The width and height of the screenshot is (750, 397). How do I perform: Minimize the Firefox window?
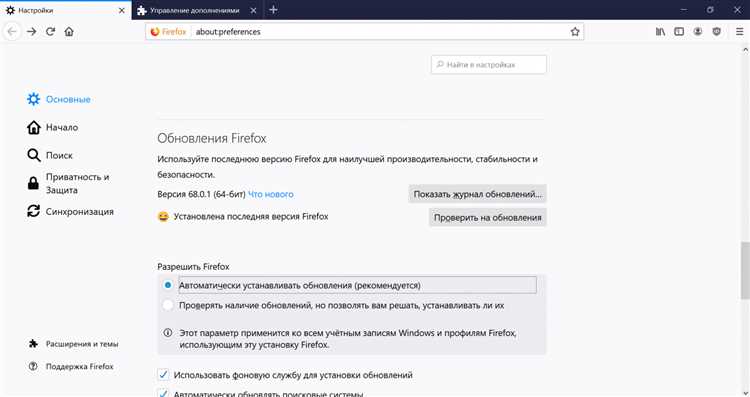tap(684, 10)
